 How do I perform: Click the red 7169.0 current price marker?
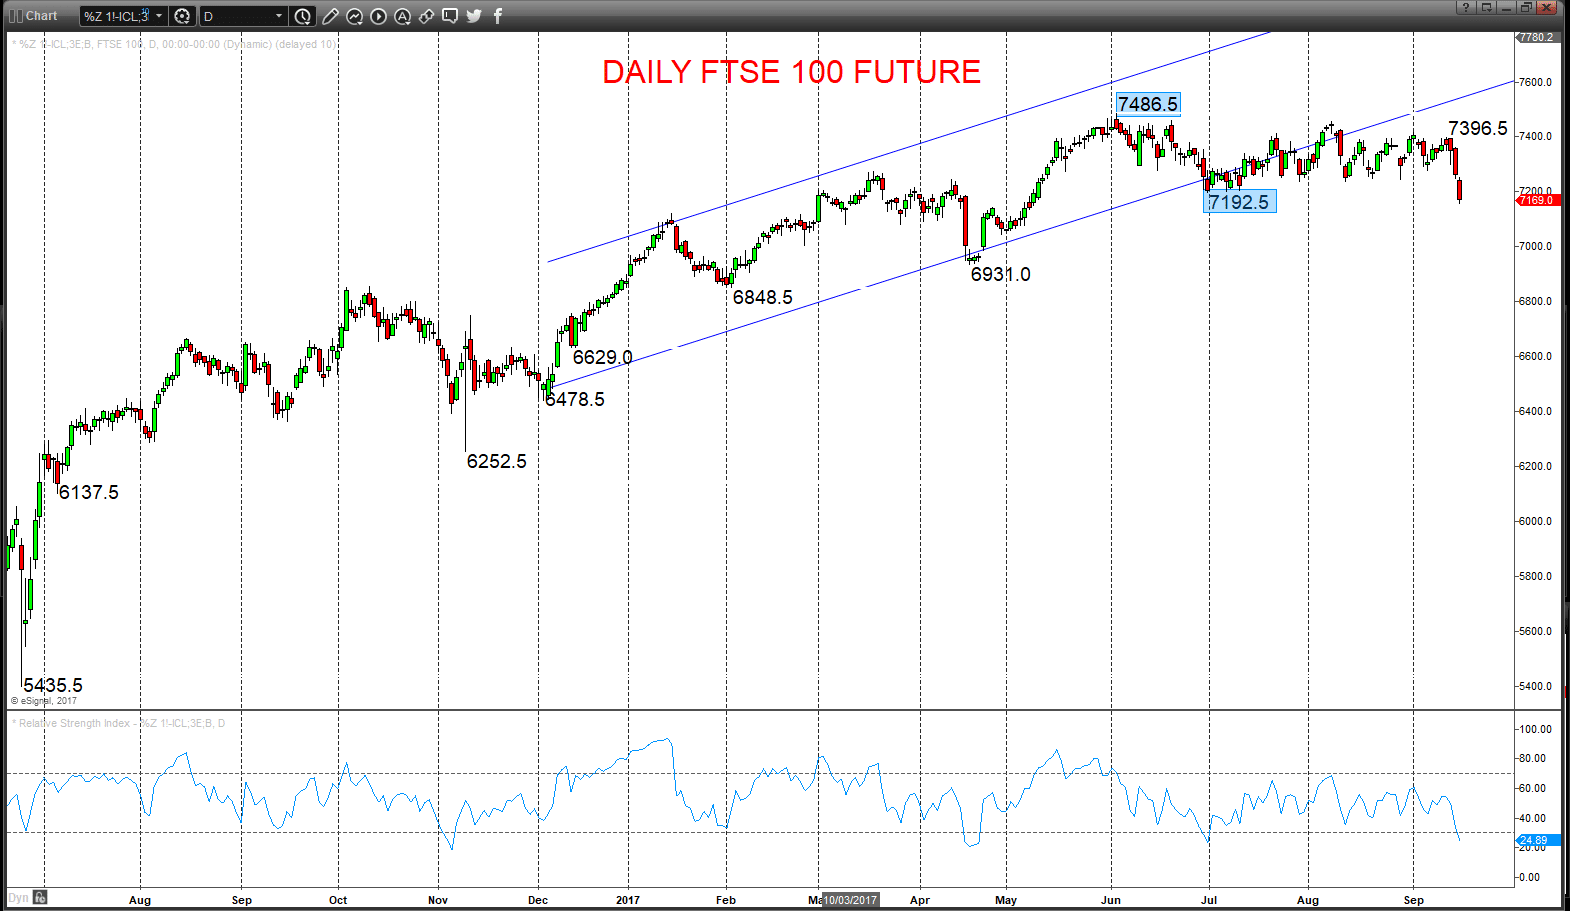pos(1538,200)
